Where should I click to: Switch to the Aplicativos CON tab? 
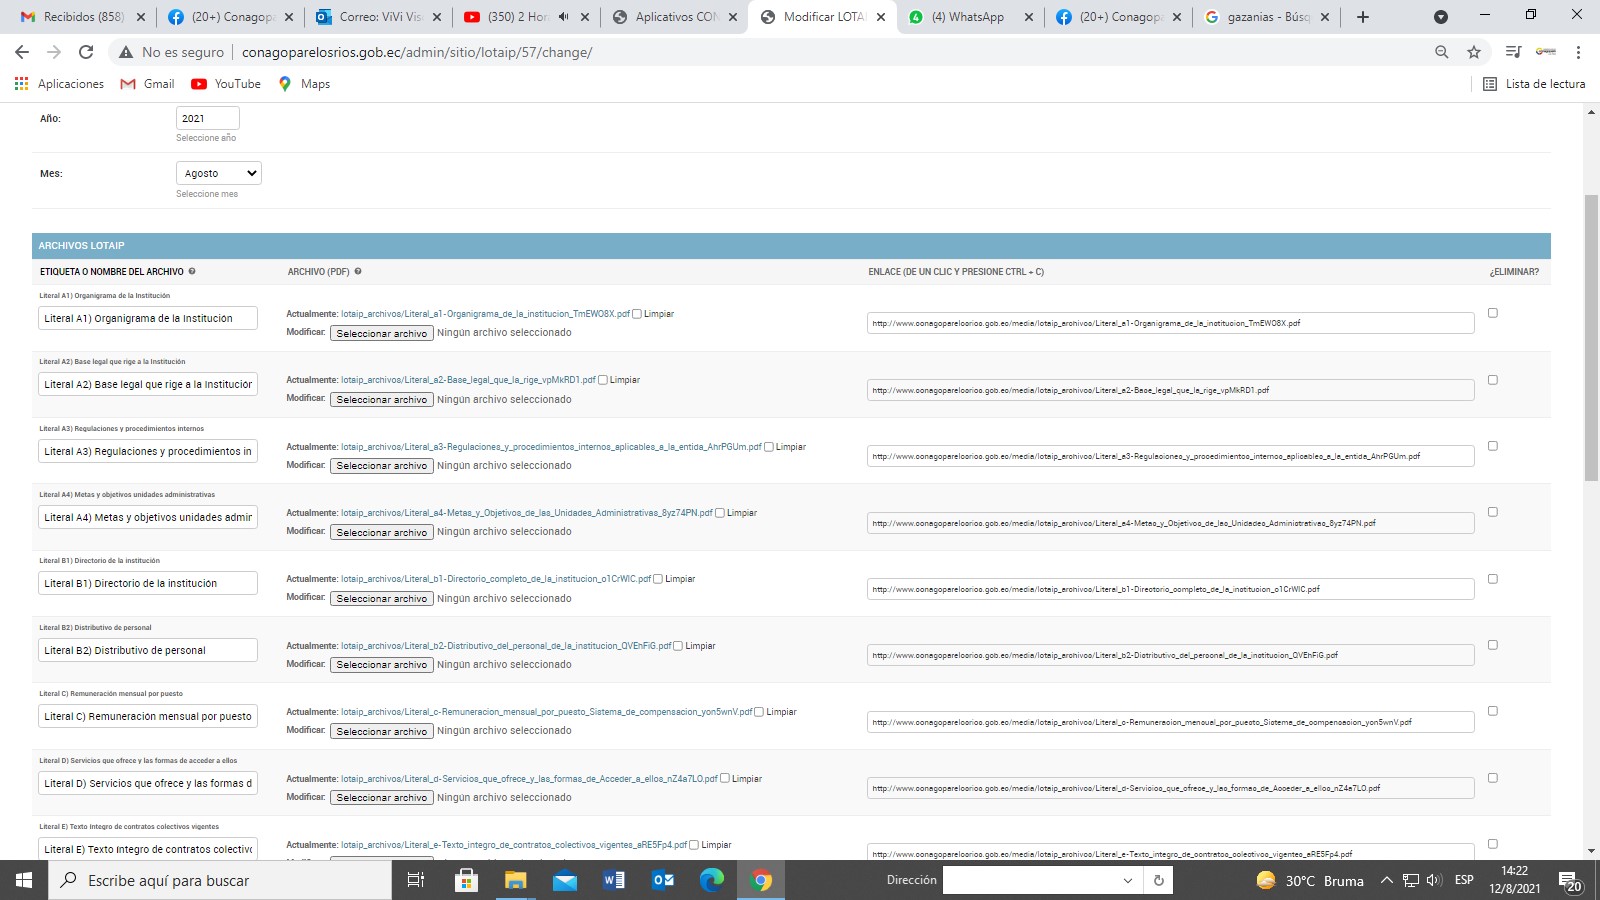click(x=674, y=17)
